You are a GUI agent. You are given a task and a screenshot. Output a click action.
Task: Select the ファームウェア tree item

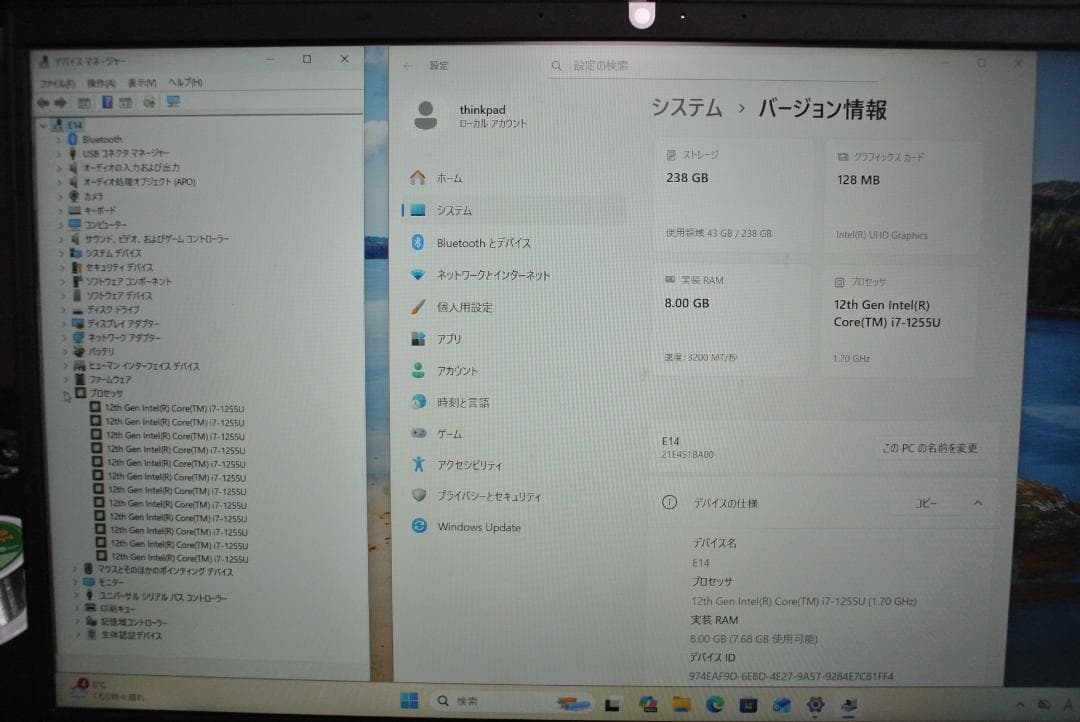point(111,380)
